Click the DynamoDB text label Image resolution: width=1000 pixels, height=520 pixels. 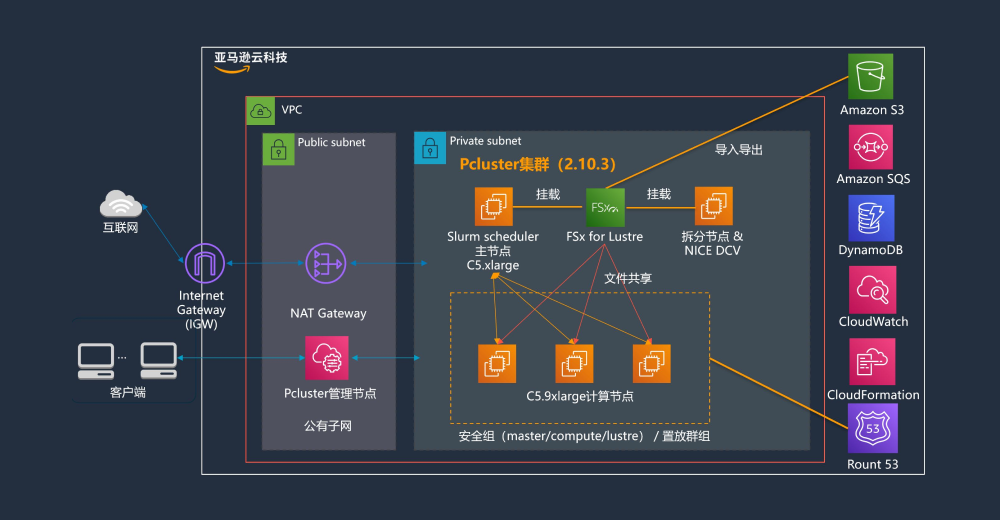871,250
